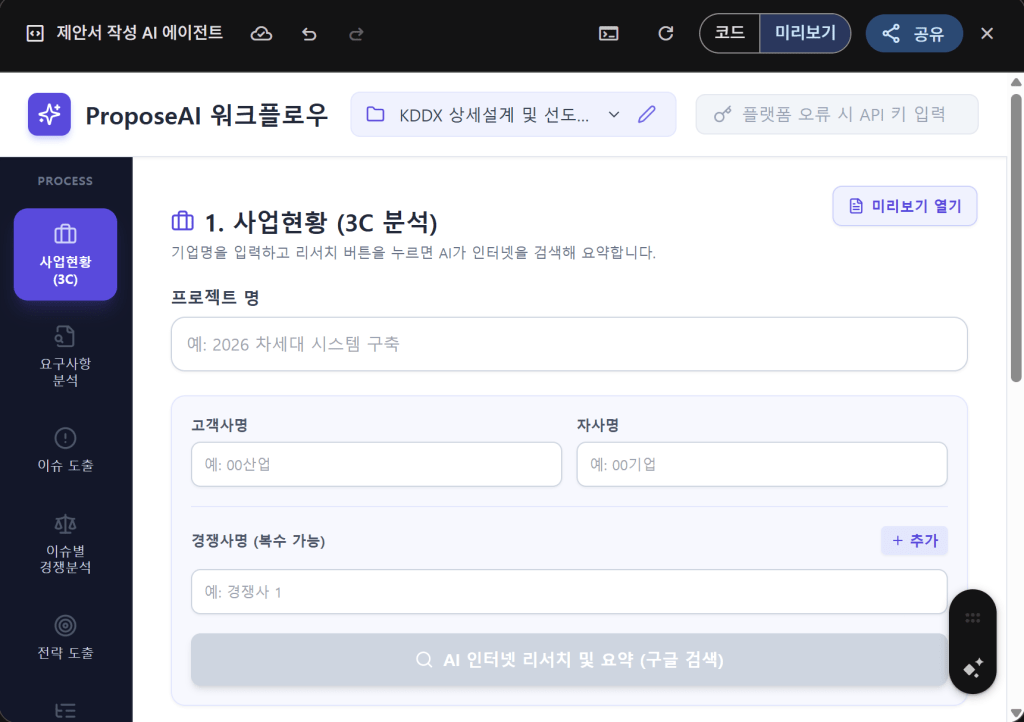This screenshot has width=1024, height=722.
Task: Click the scrollbar up arrow
Action: (1016, 82)
